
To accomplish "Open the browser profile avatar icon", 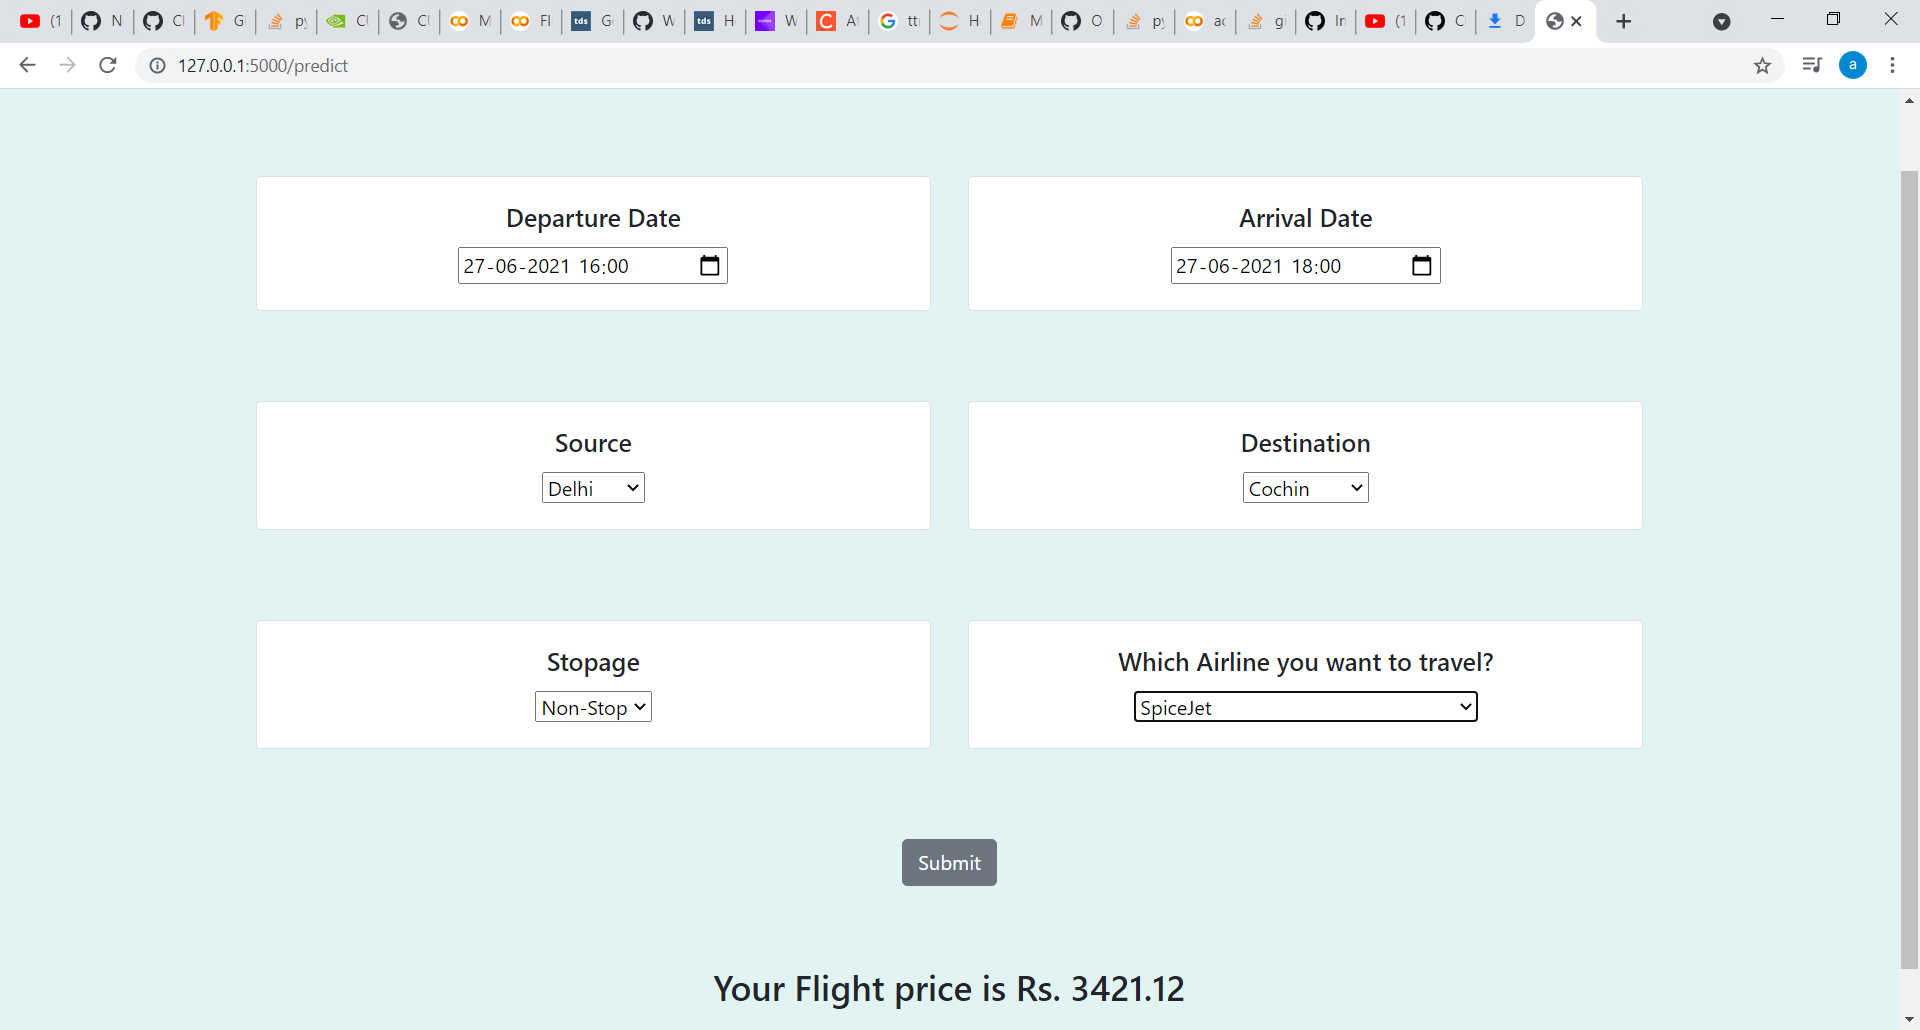I will coord(1853,65).
